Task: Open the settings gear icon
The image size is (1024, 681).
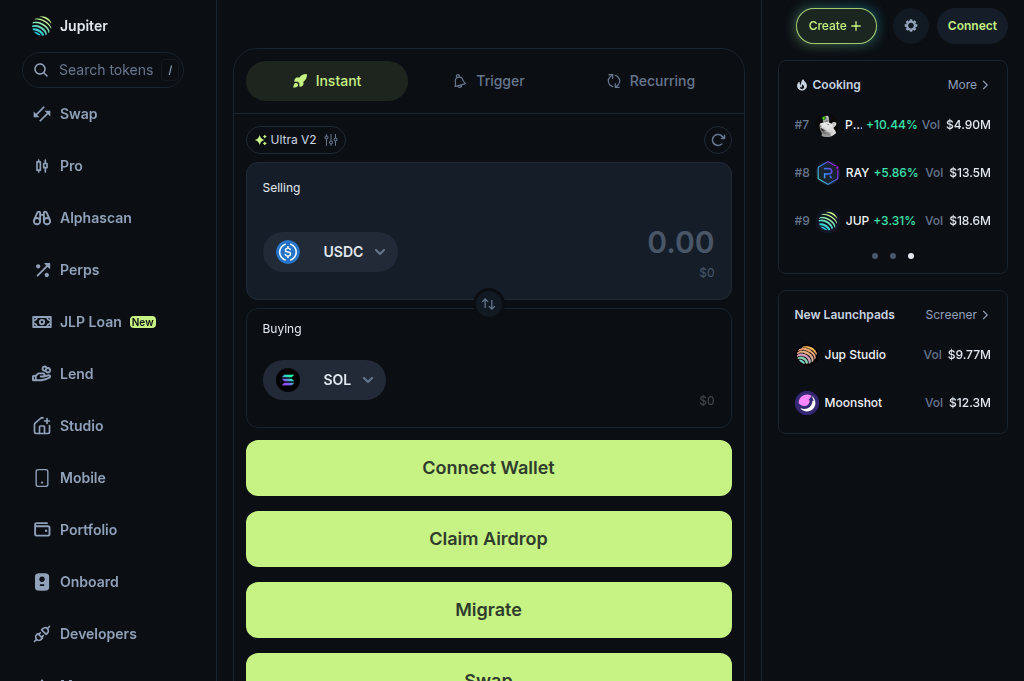Action: tap(910, 26)
